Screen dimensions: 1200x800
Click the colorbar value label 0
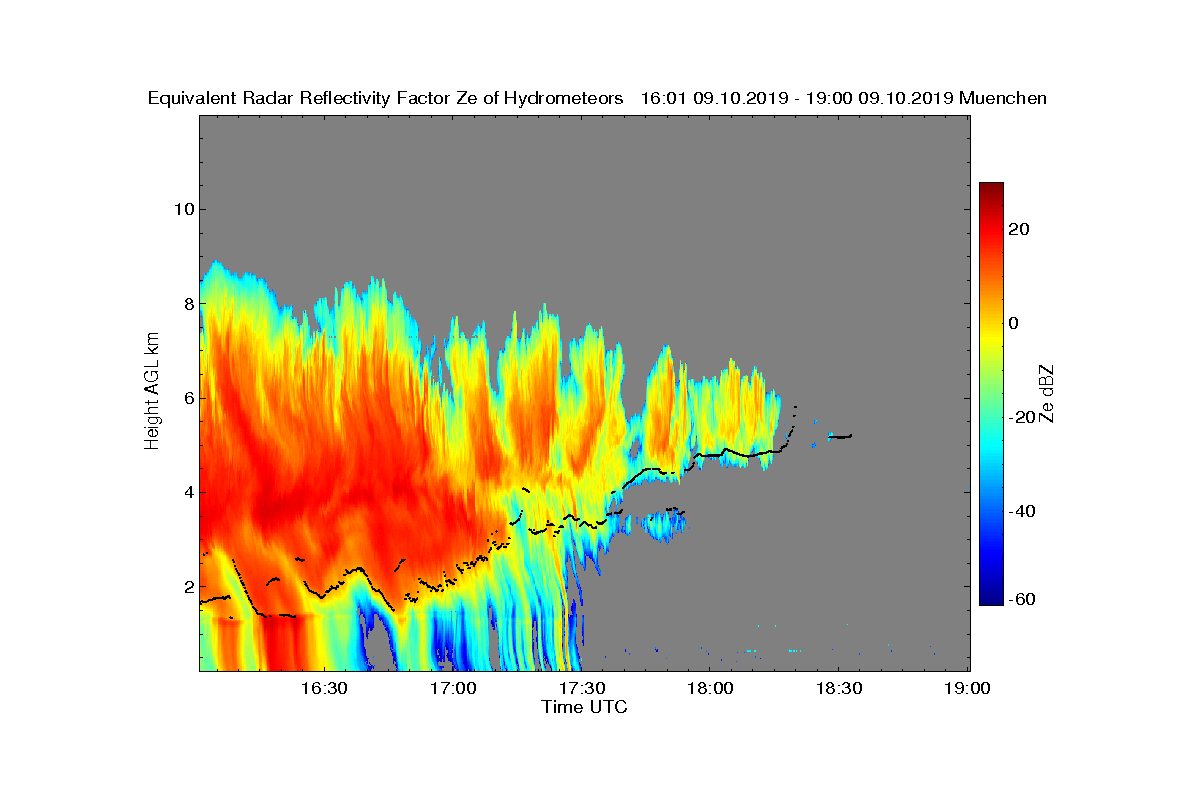pos(1015,323)
